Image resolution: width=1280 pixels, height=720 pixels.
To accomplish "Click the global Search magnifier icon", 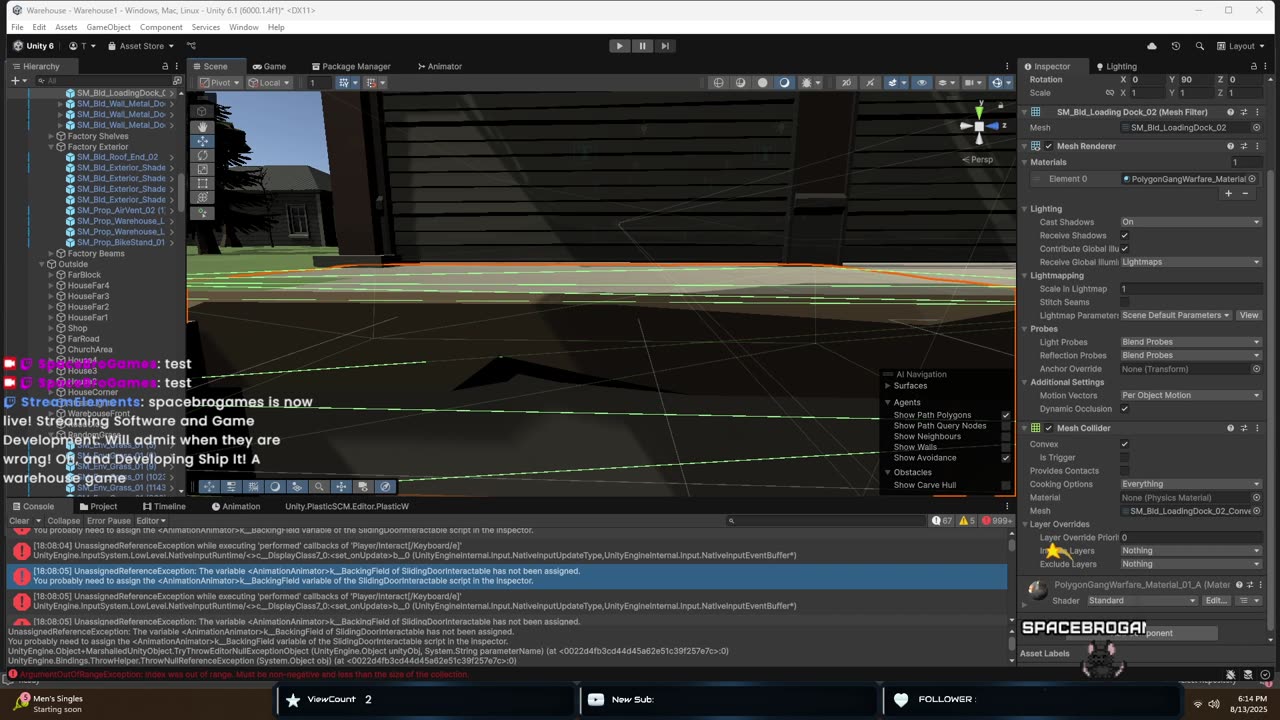I will [x=1200, y=46].
